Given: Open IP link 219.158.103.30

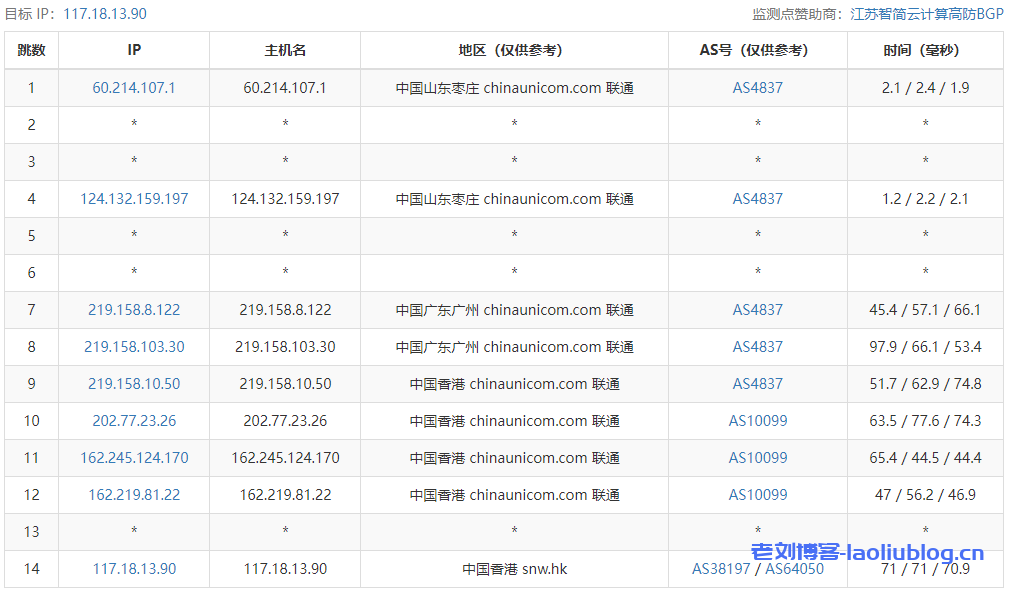Looking at the screenshot, I should [134, 347].
